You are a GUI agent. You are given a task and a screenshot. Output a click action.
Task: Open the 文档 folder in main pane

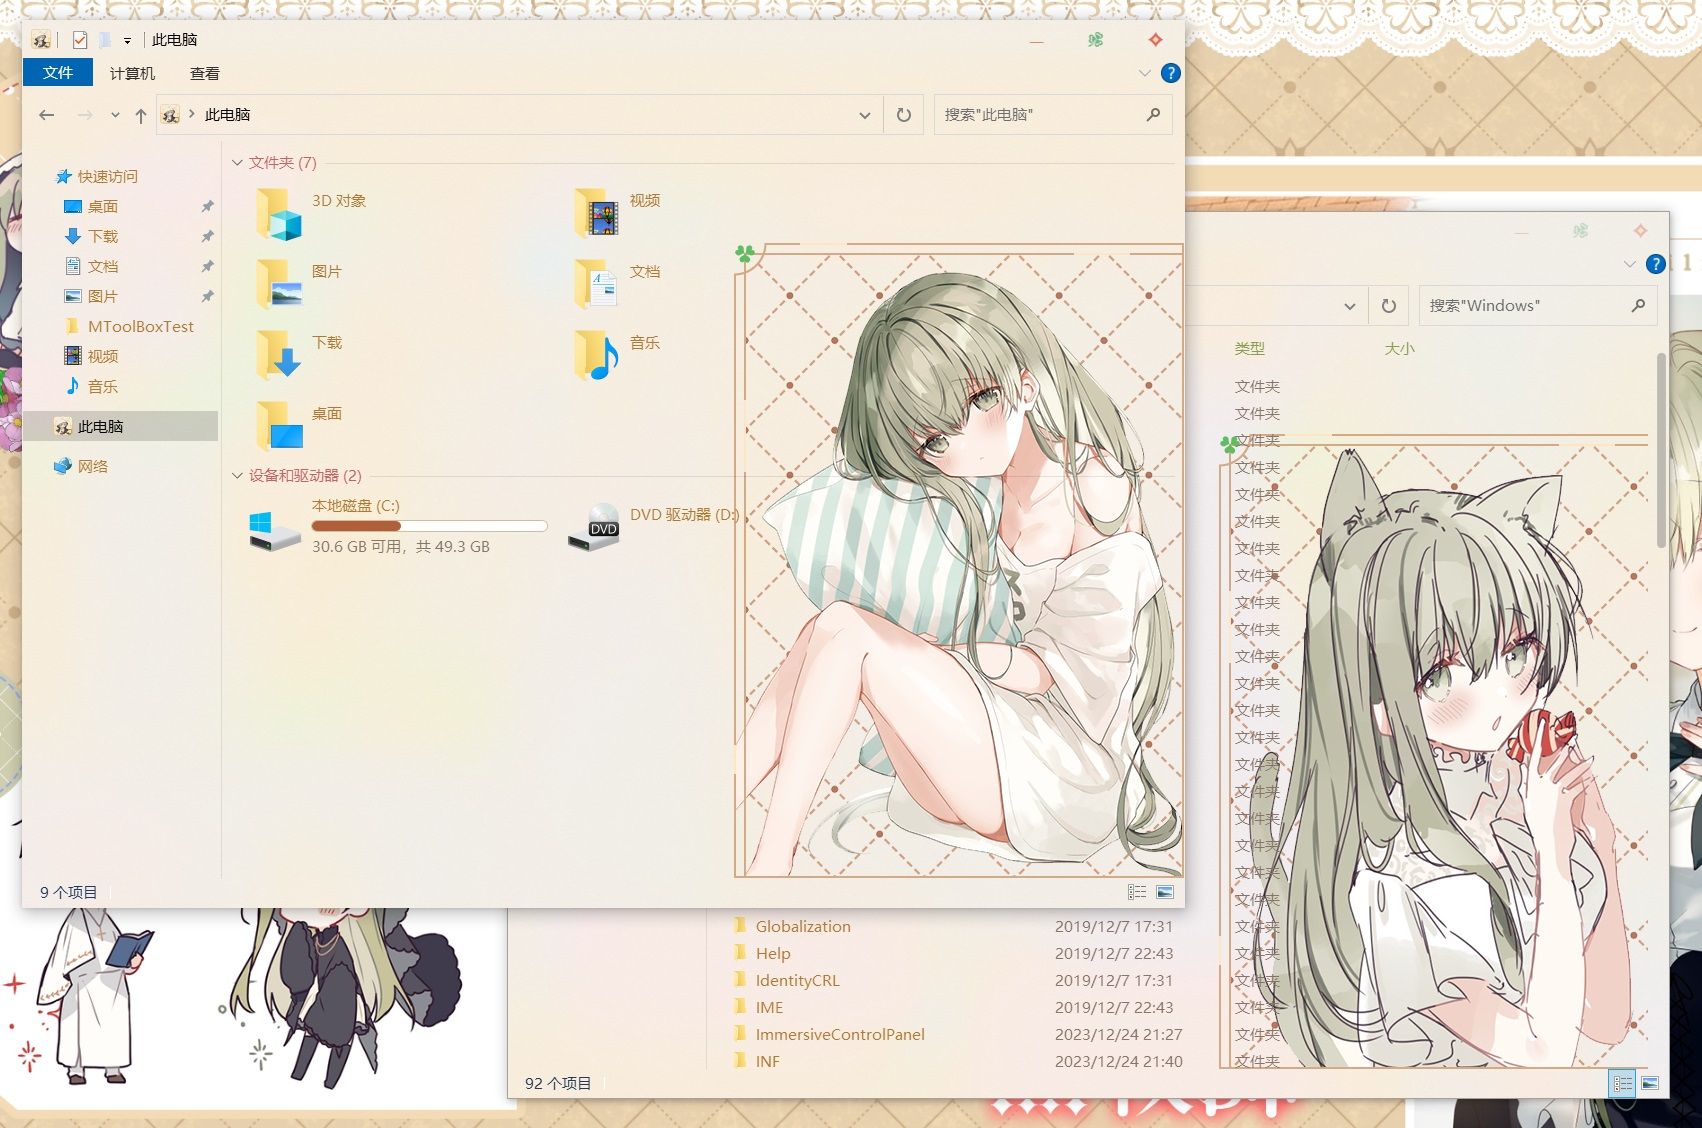point(597,284)
